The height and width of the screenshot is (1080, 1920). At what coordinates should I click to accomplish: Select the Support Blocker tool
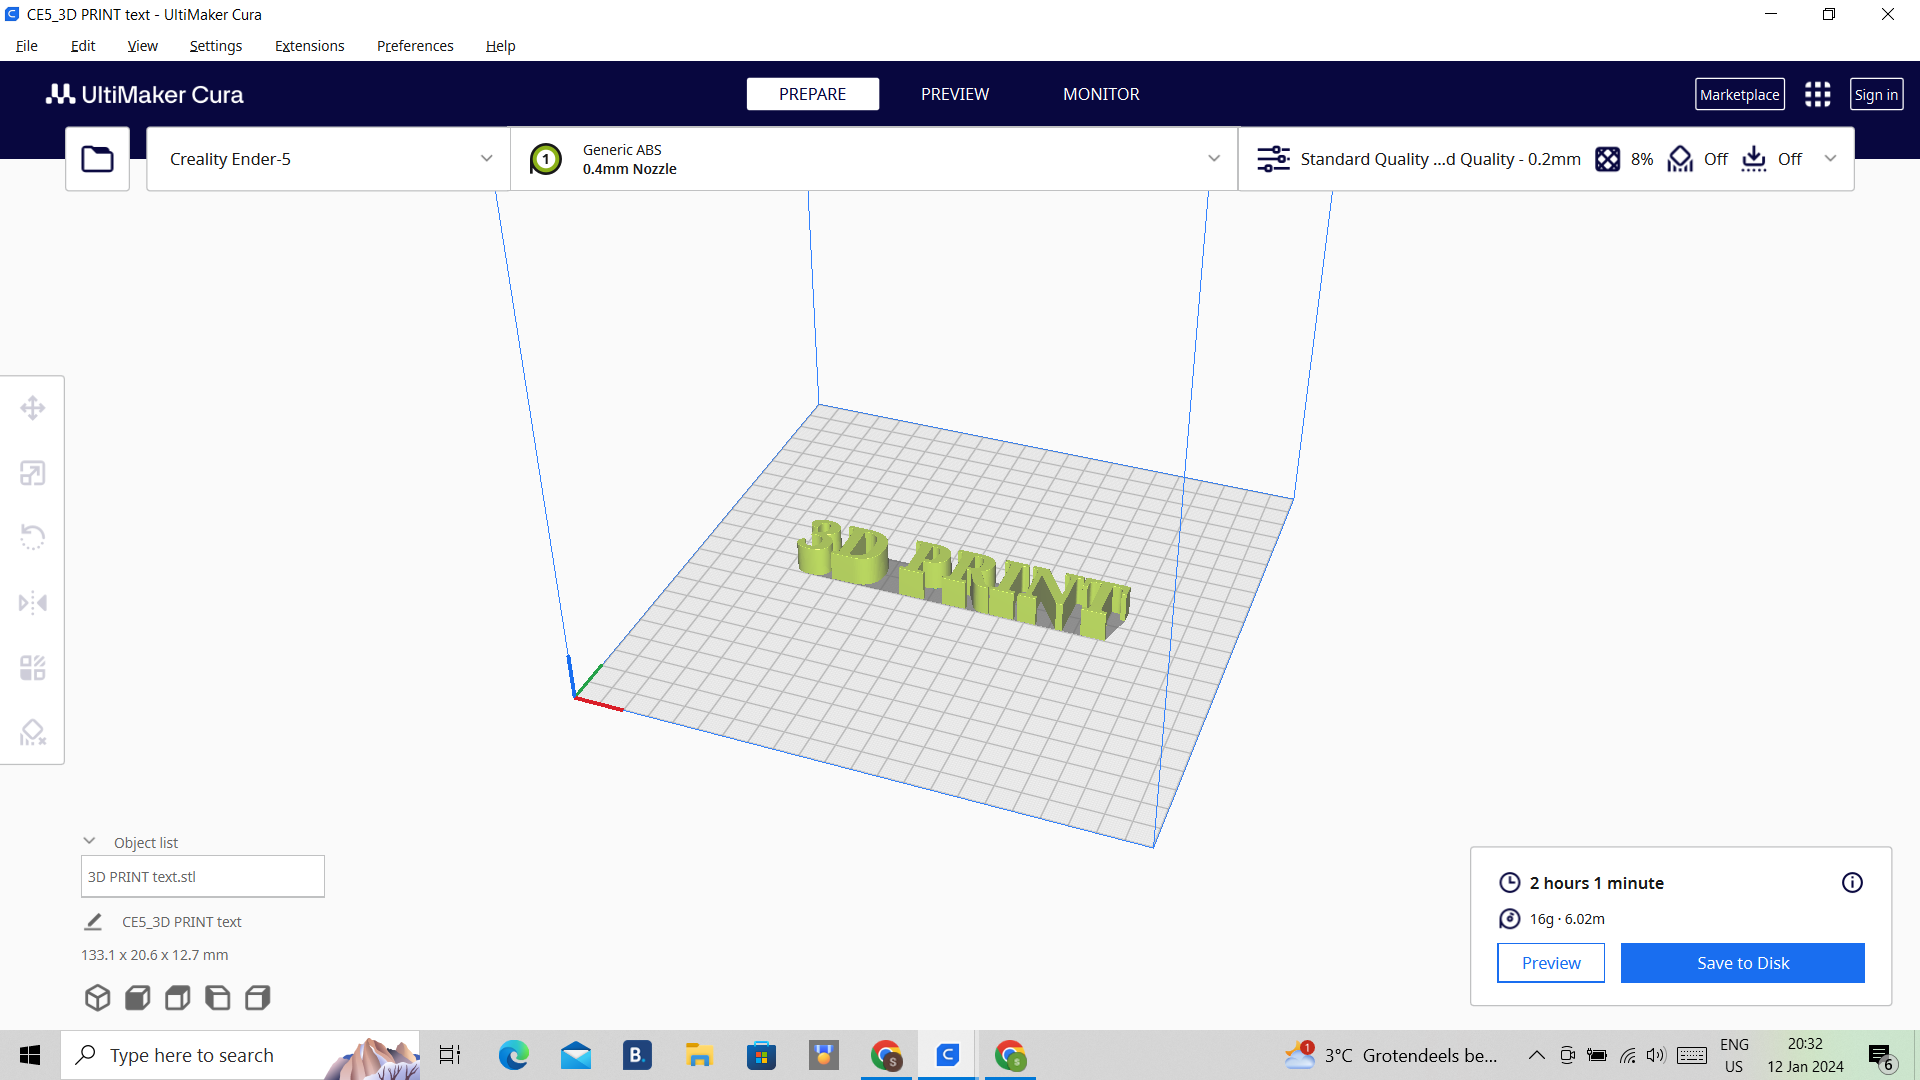33,733
